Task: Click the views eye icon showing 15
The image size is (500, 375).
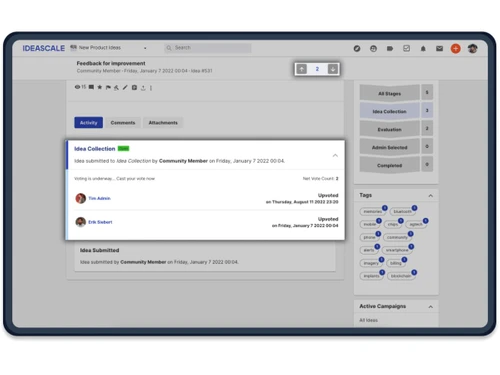Action: coord(77,87)
